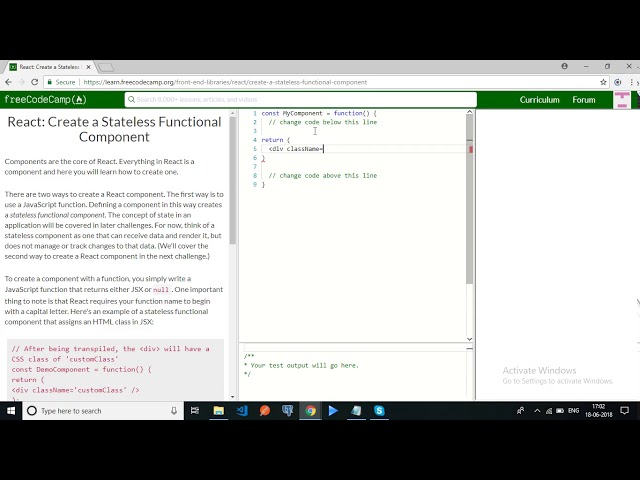Image resolution: width=640 pixels, height=480 pixels.
Task: Click the battery icon in the system tray
Action: 560,411
